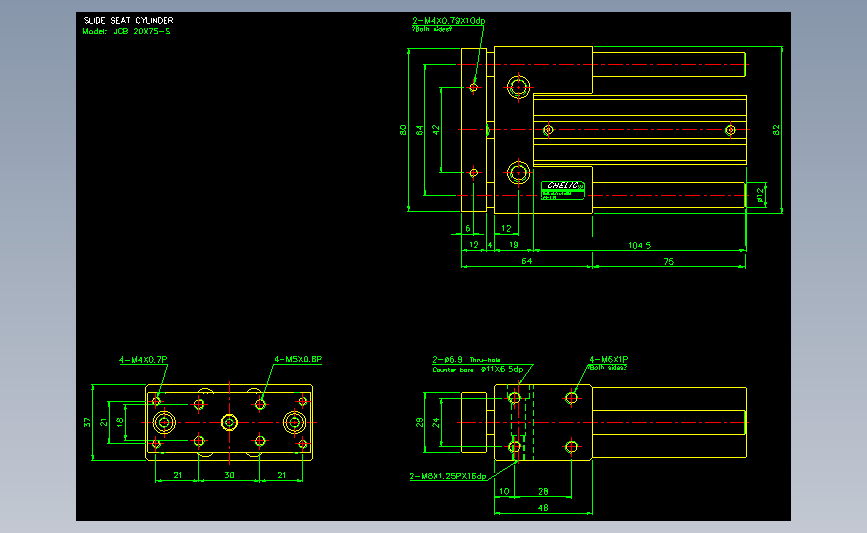Click the "82" height dimension
This screenshot has width=867, height=533.
point(776,130)
